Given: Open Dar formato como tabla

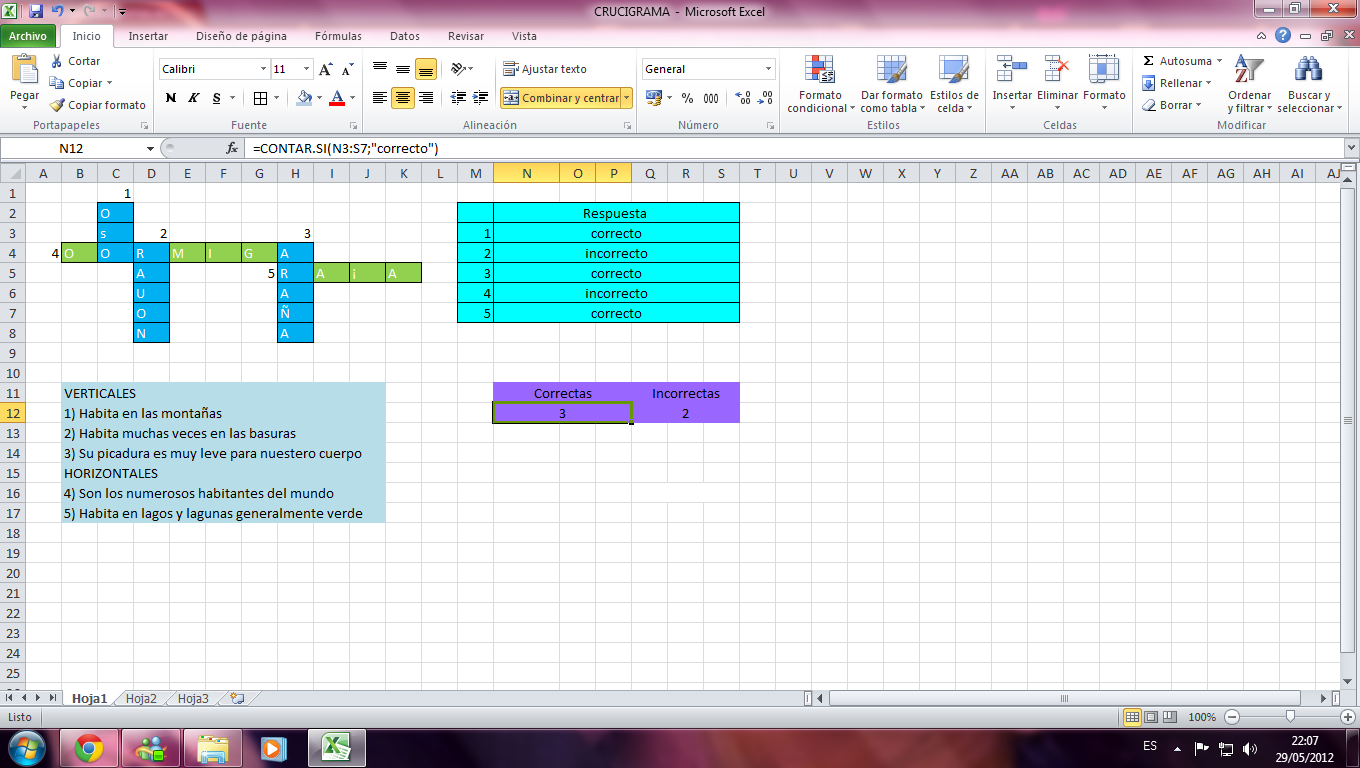Looking at the screenshot, I should click(891, 84).
